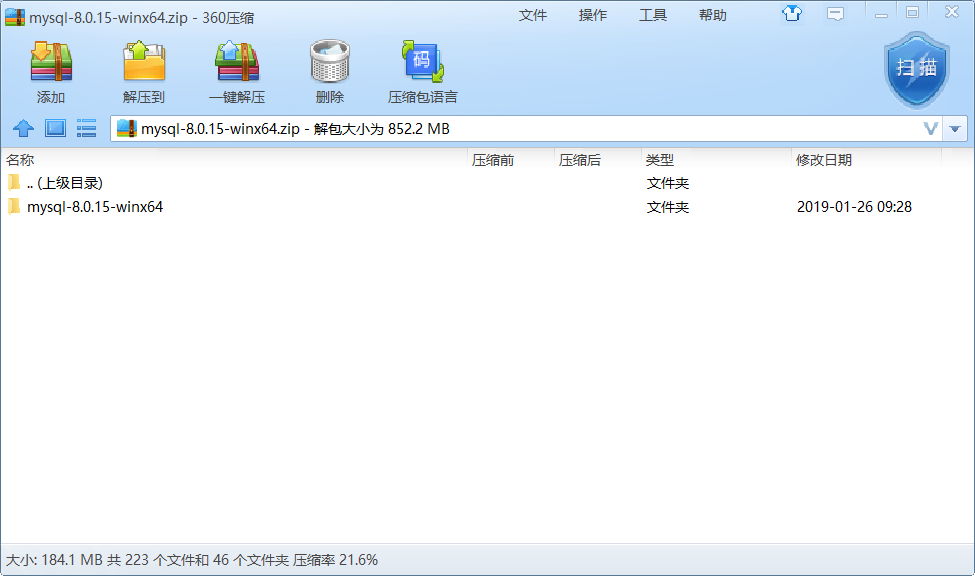Switch to detailed list view mode
Viewport: 975px width, 576px height.
86,129
